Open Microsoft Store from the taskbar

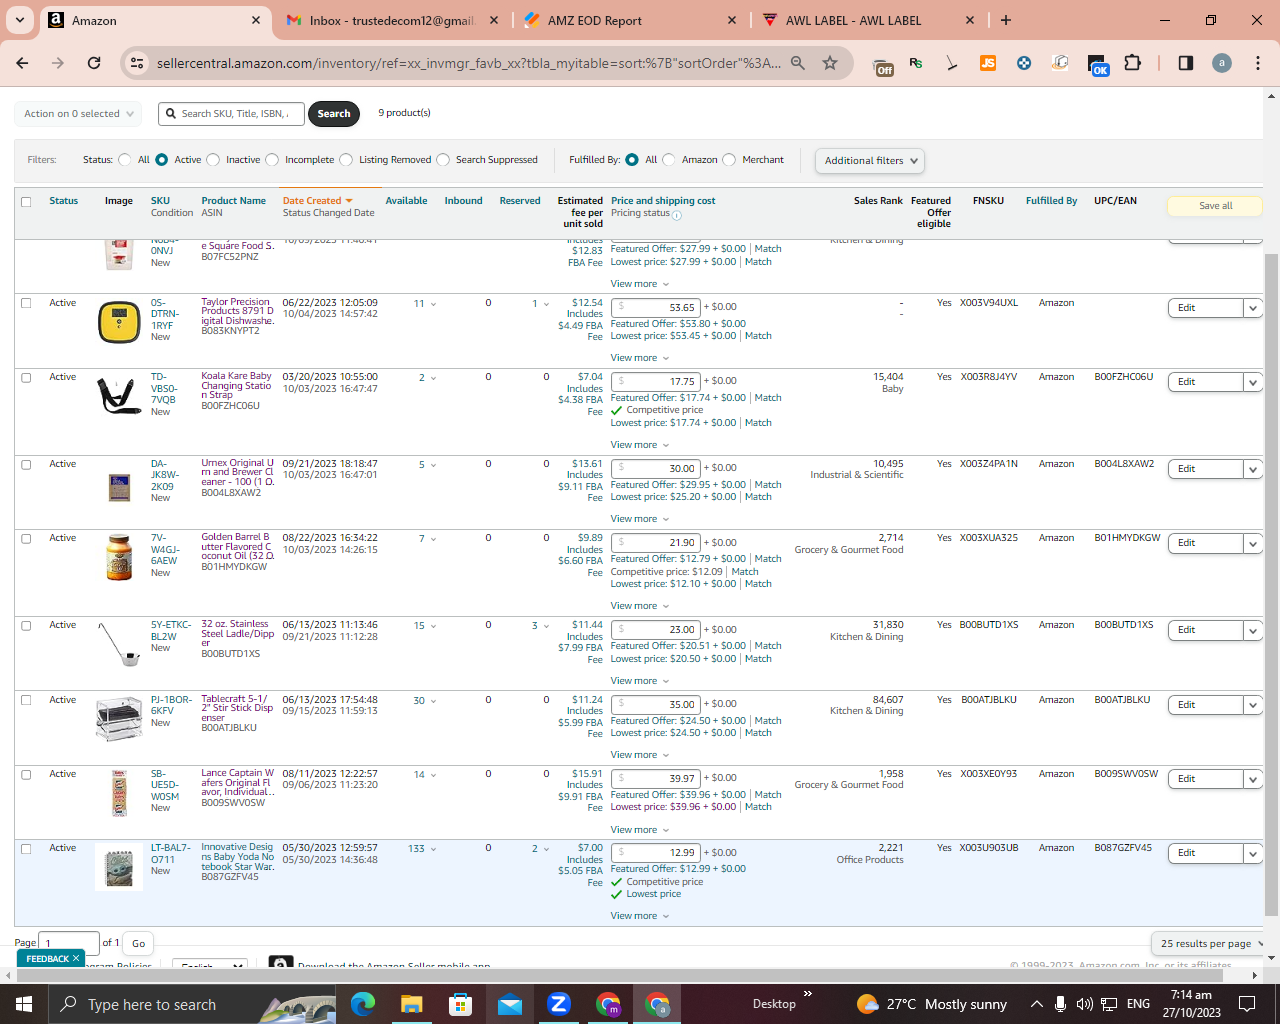pyautogui.click(x=461, y=1004)
